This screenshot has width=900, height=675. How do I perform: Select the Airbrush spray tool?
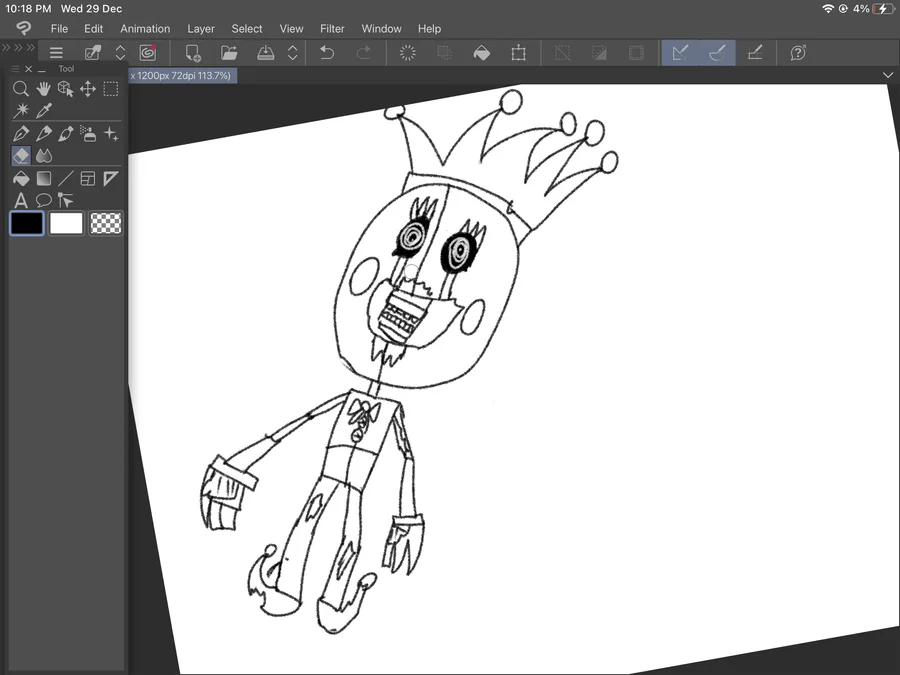(88, 134)
